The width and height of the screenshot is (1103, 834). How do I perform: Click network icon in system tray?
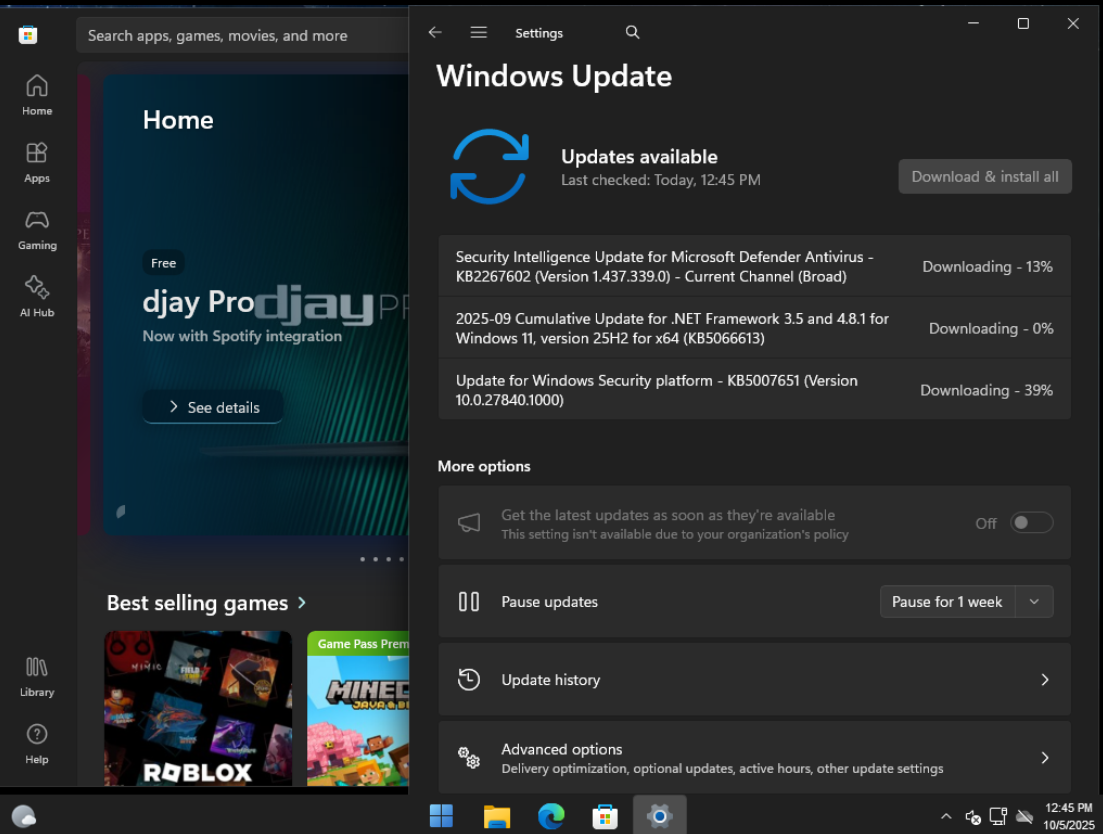coord(998,816)
